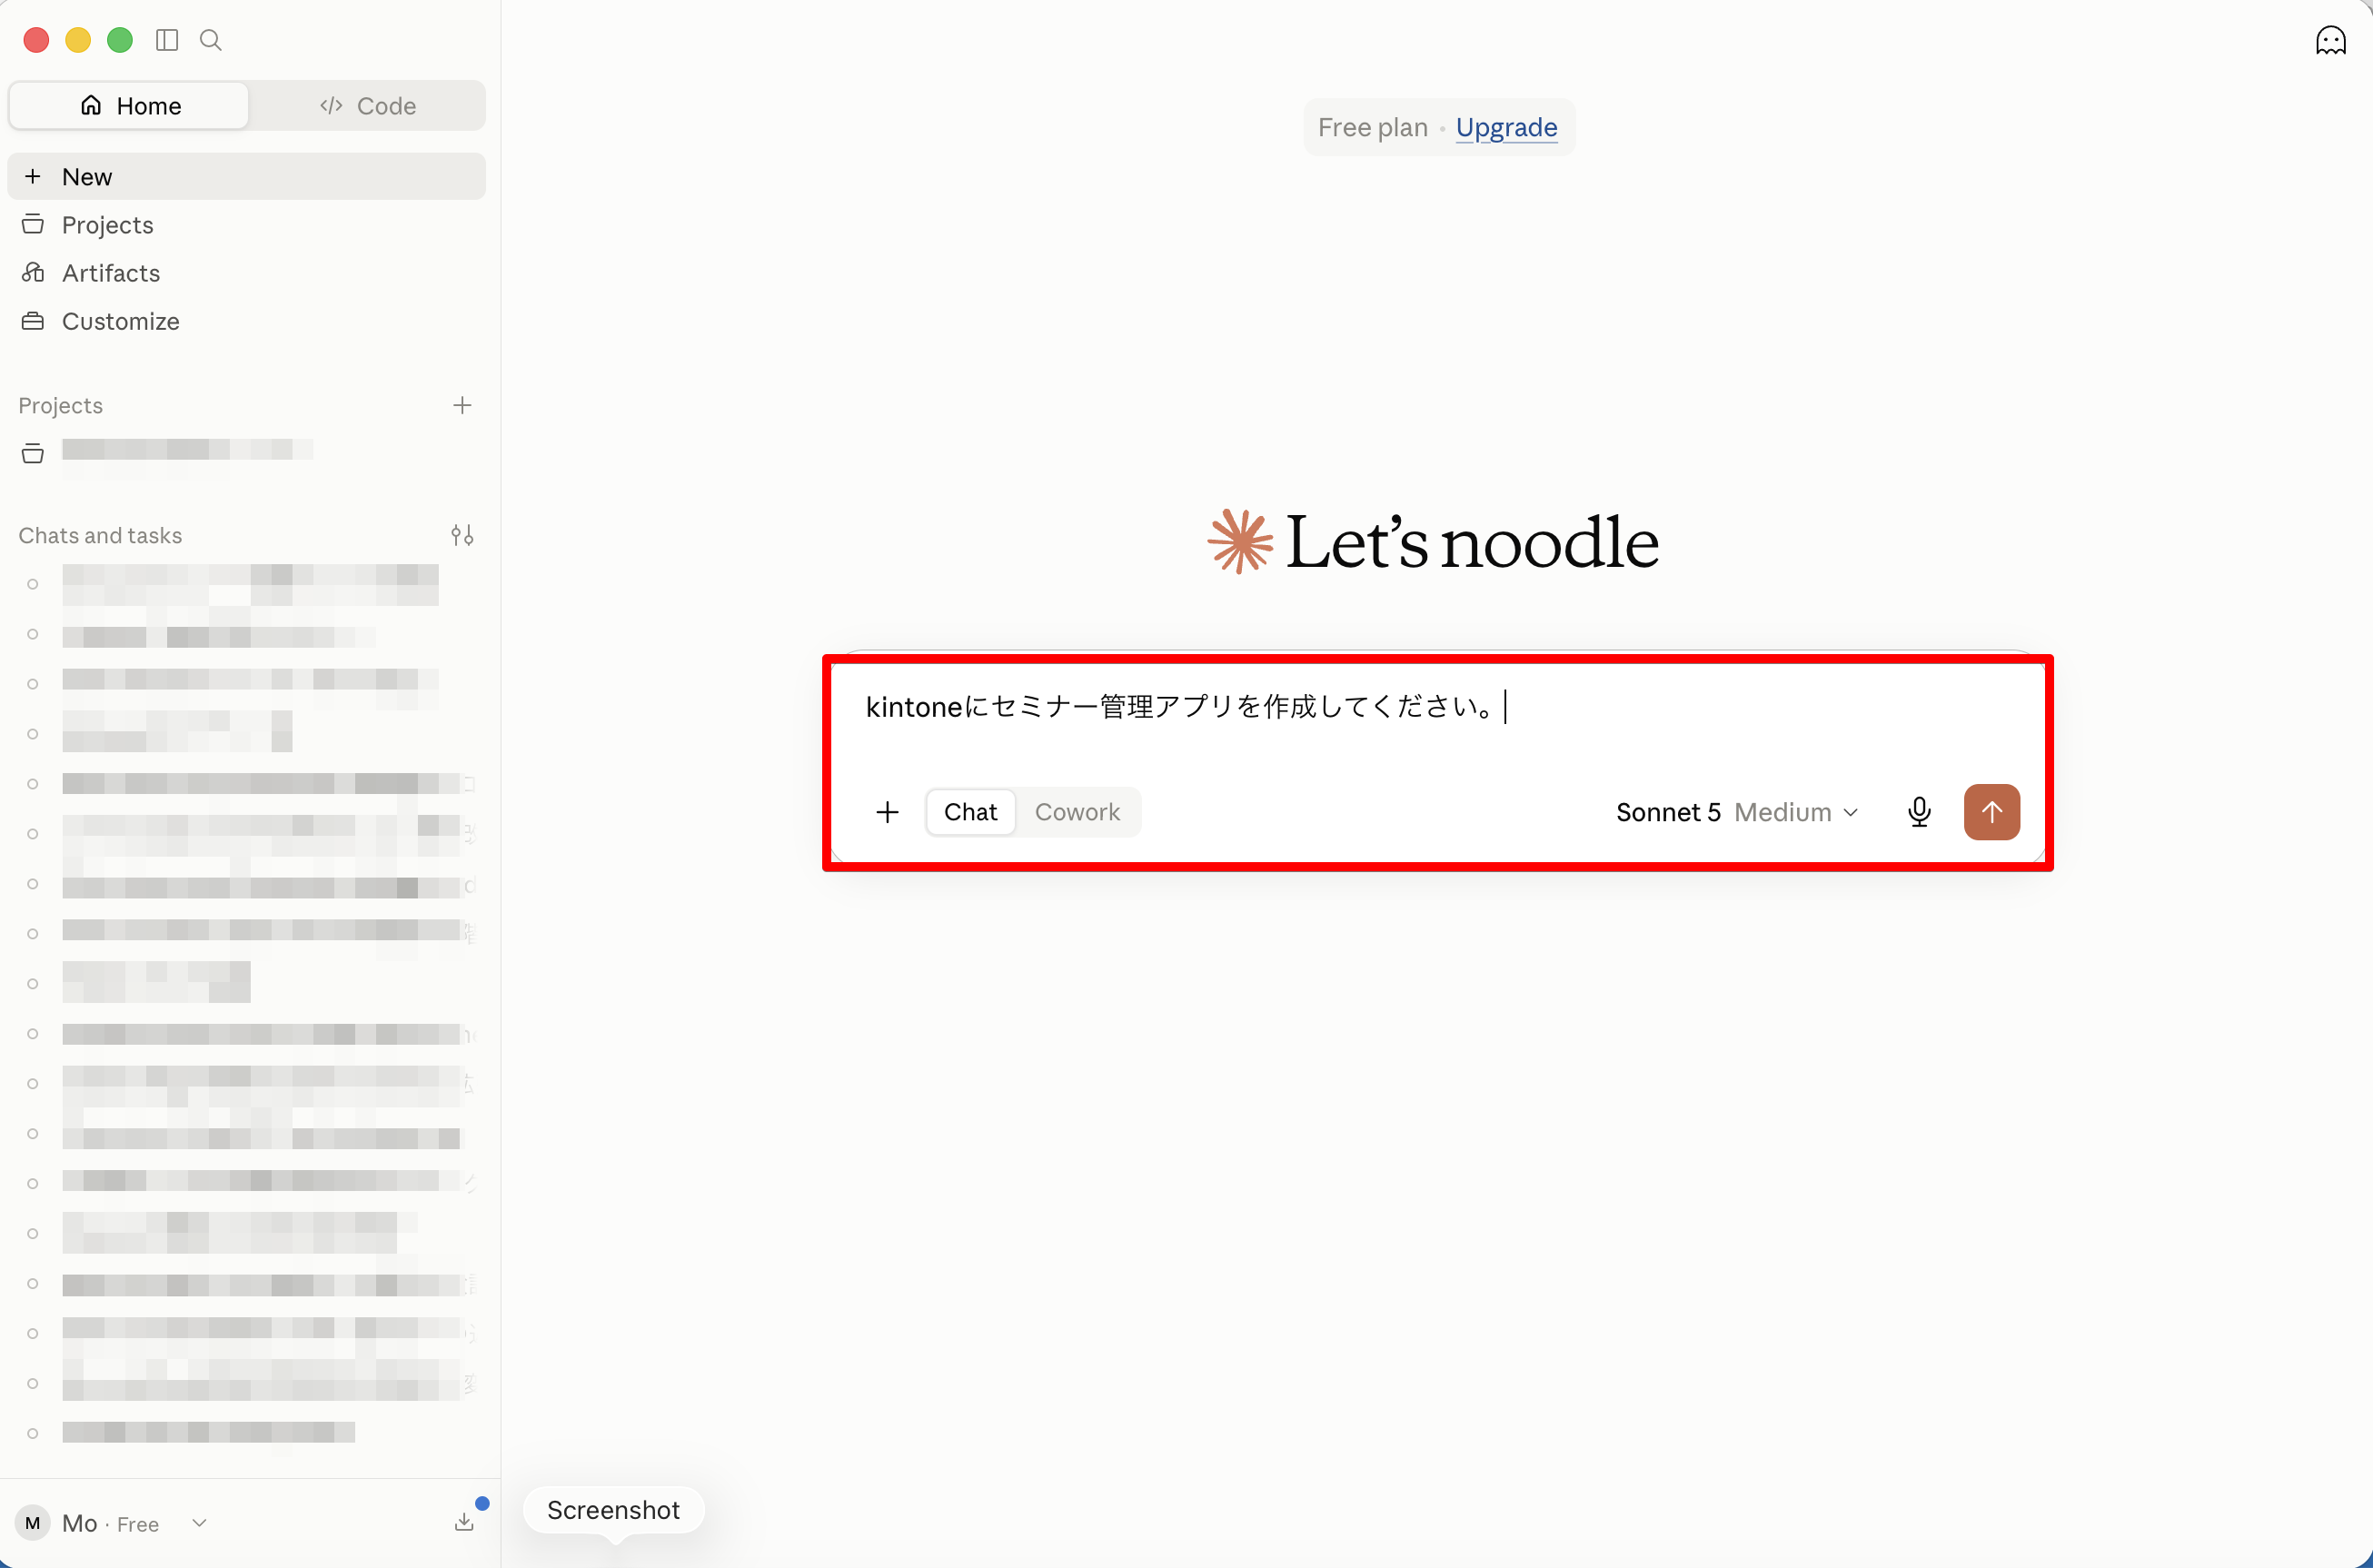Screen dimensions: 2373x1568
Task: Open the blurred project folder item
Action: 246,452
